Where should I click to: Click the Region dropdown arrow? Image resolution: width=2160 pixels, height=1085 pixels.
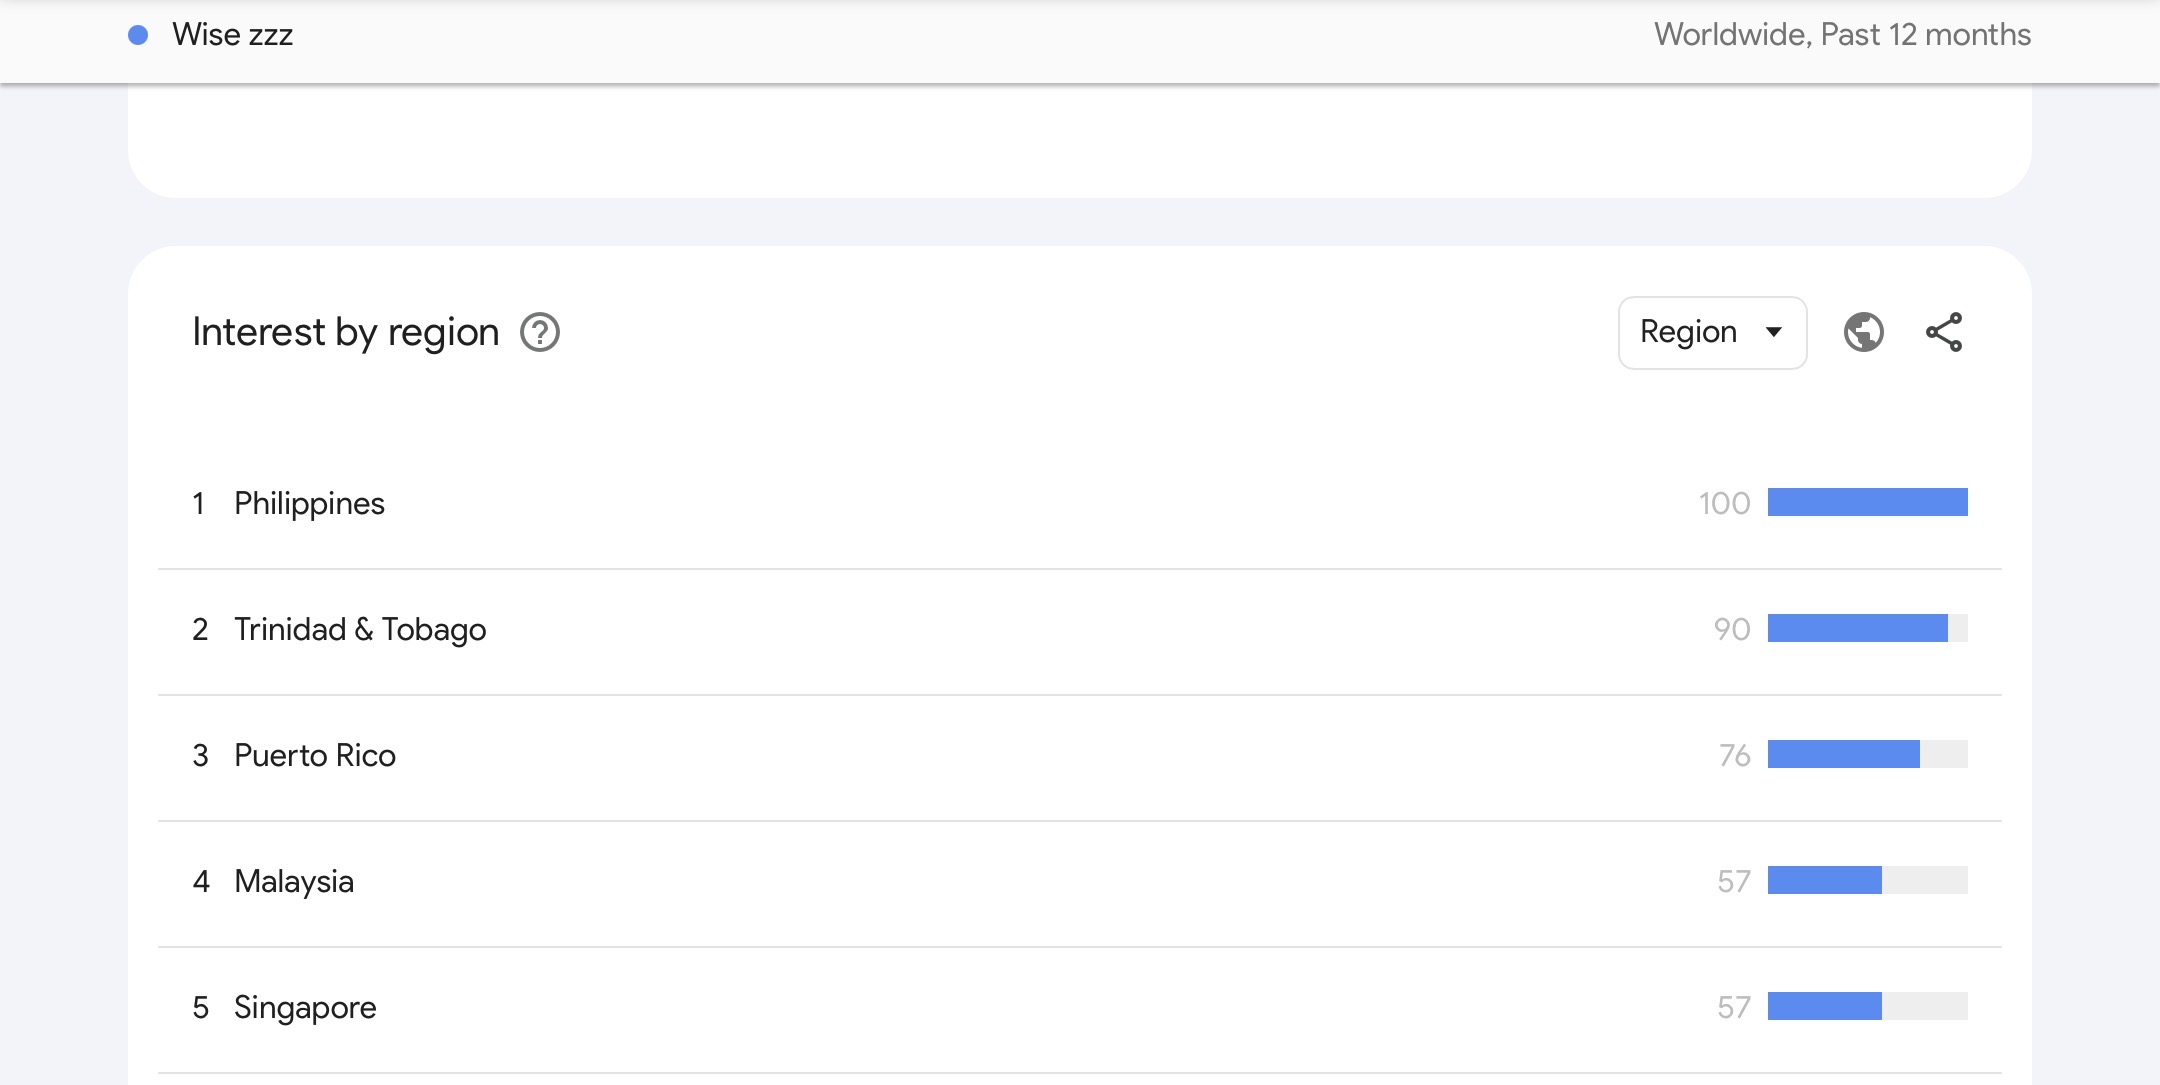[1774, 332]
